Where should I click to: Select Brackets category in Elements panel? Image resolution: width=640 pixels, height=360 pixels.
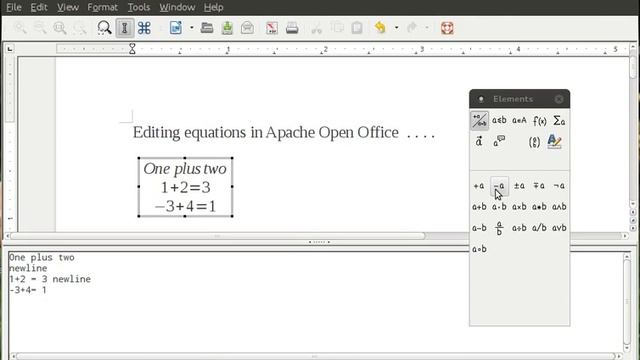[534, 142]
